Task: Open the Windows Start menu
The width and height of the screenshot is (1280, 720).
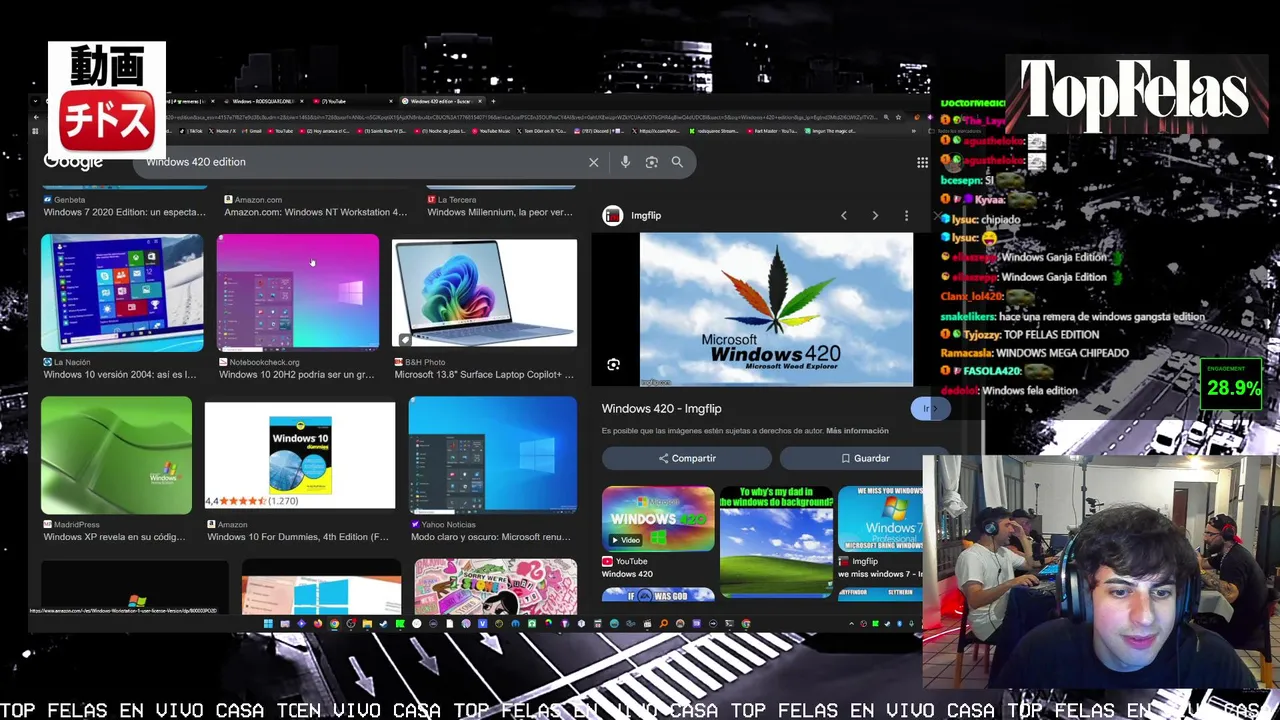Action: [x=268, y=624]
